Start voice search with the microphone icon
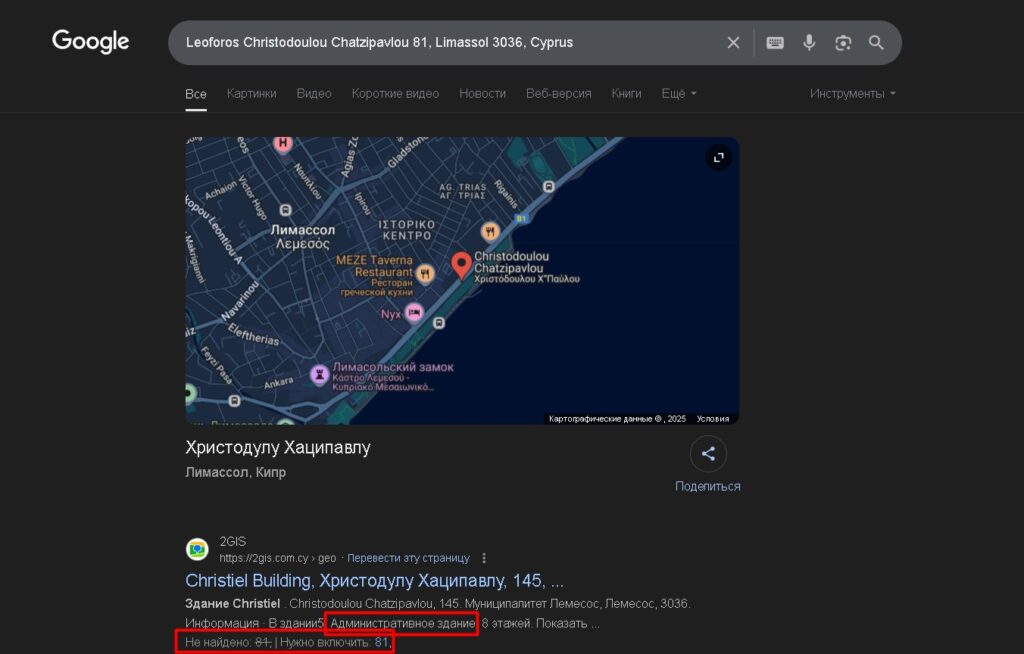 click(808, 42)
